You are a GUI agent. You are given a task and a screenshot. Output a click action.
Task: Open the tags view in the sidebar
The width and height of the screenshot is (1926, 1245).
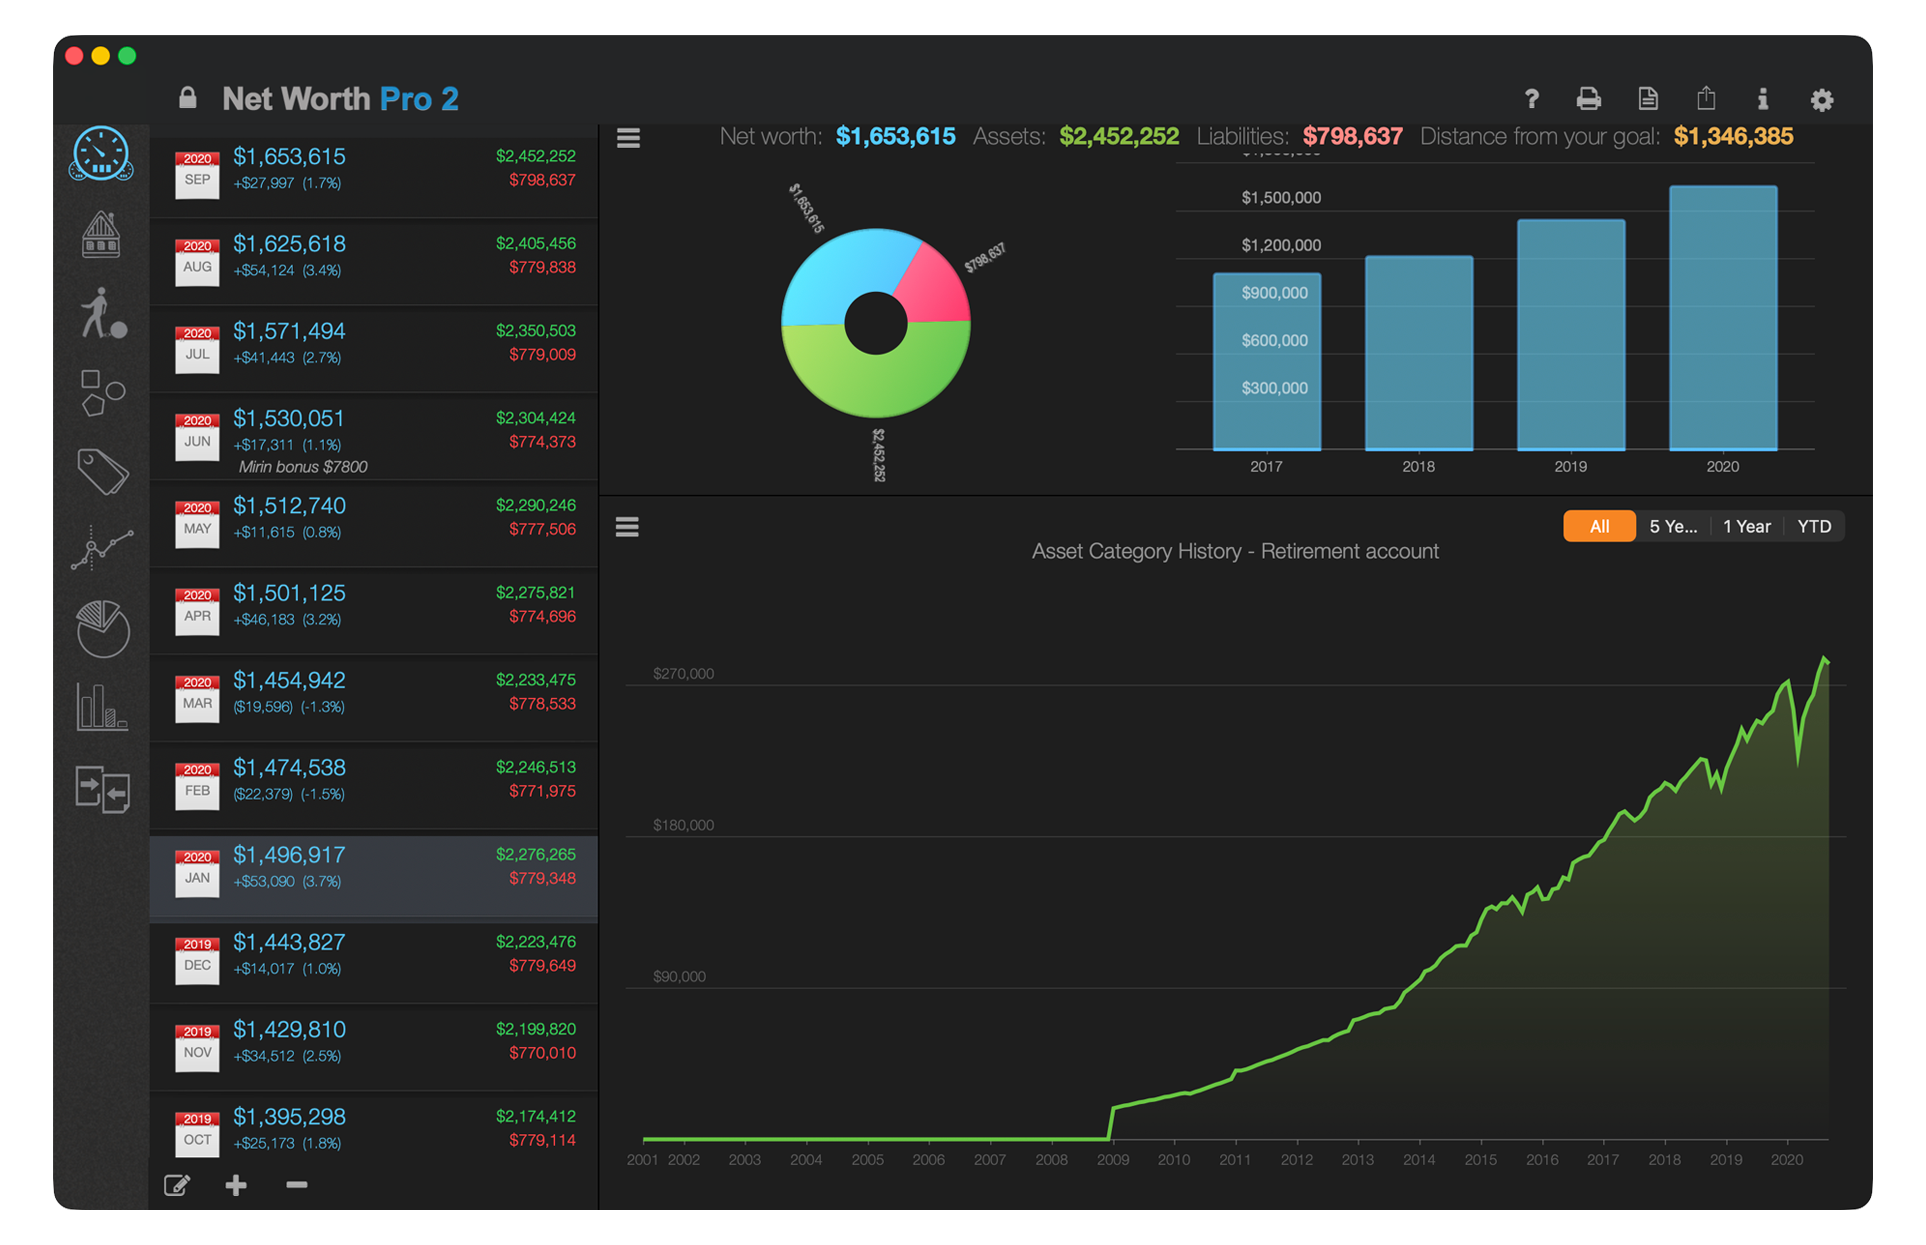pyautogui.click(x=101, y=470)
